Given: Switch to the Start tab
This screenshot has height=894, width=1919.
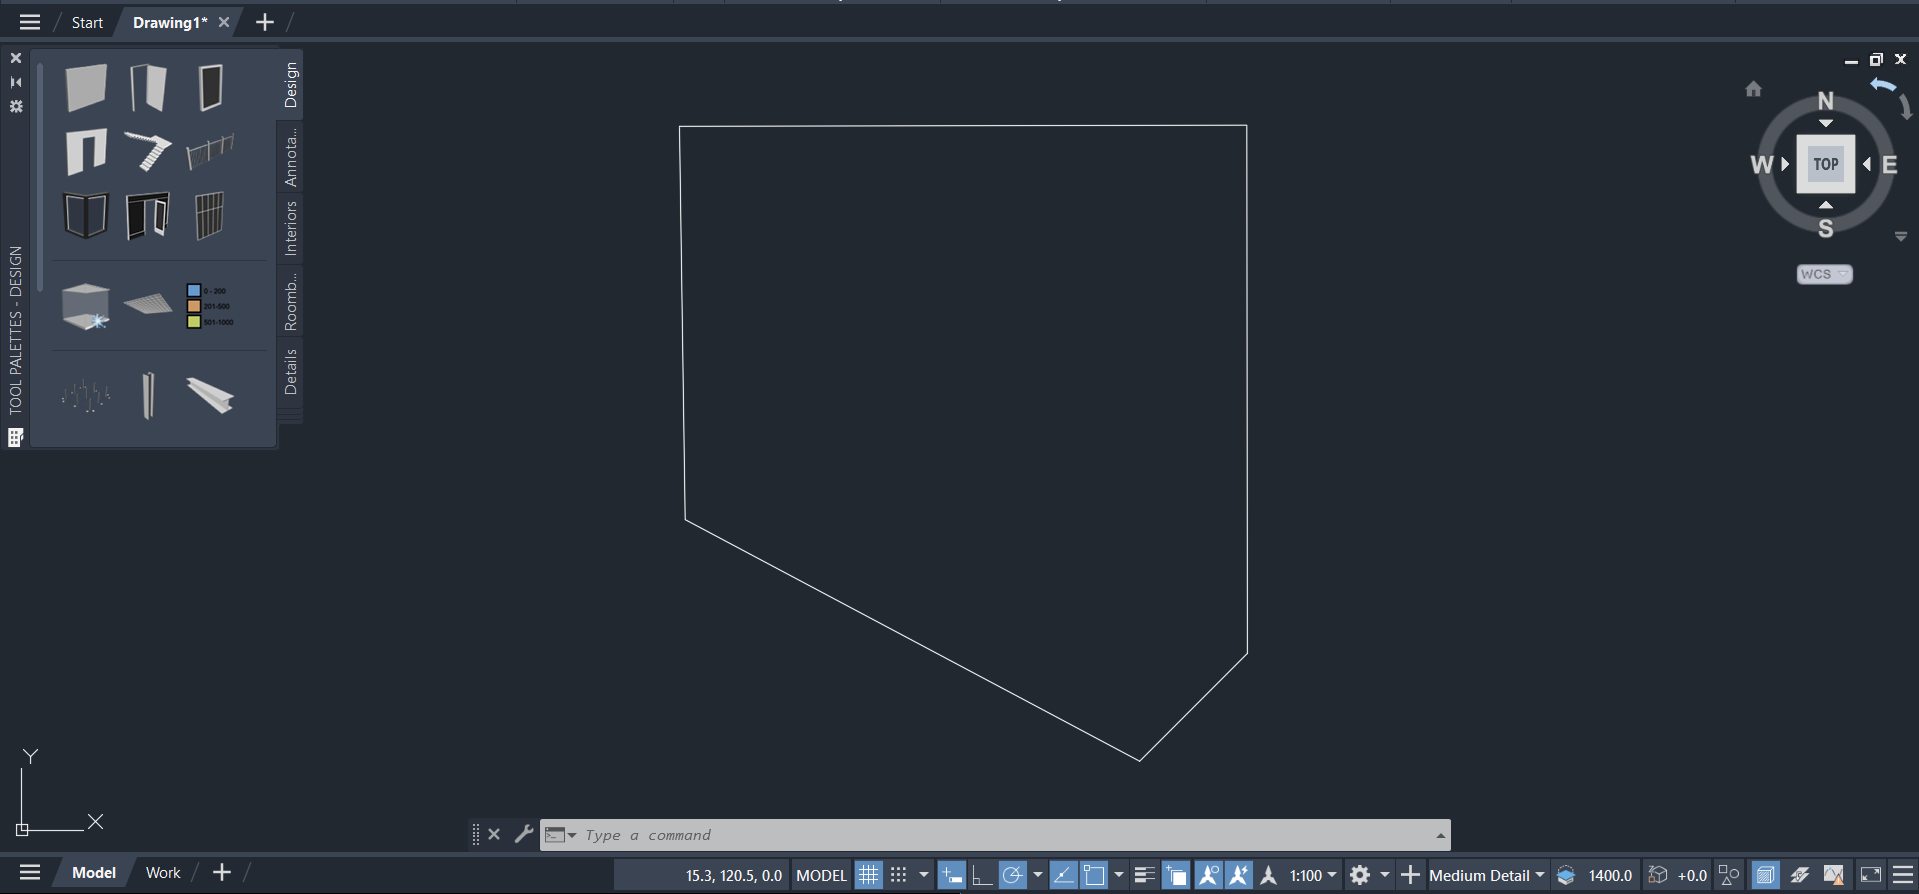Looking at the screenshot, I should point(87,22).
